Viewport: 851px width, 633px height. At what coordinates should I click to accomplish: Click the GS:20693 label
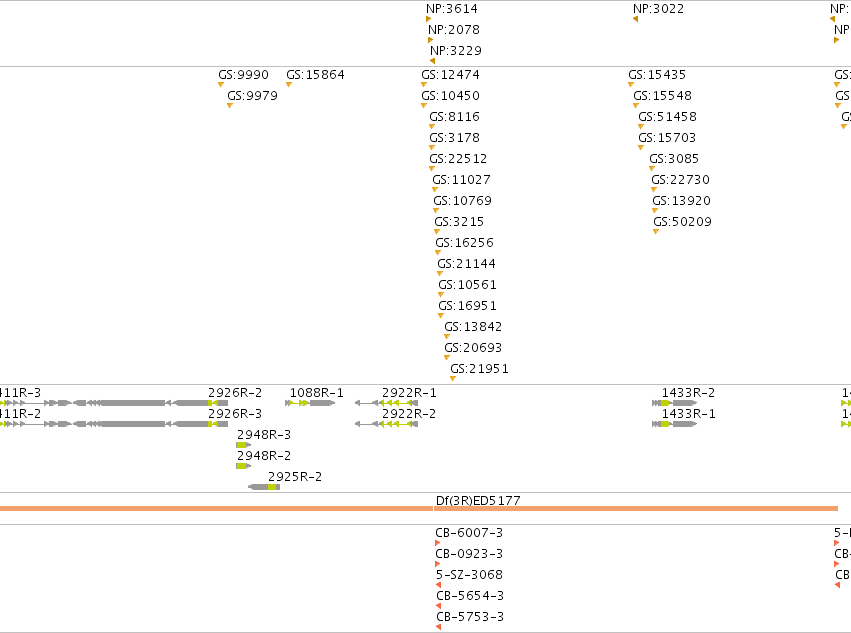(473, 348)
